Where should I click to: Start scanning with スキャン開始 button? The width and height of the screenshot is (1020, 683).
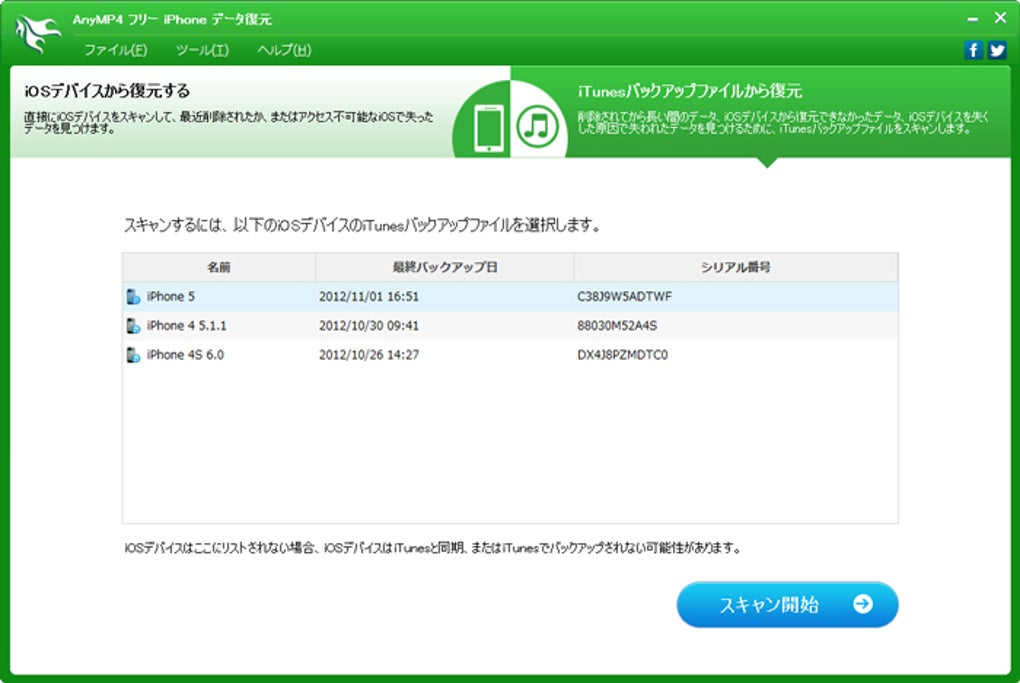(x=788, y=604)
